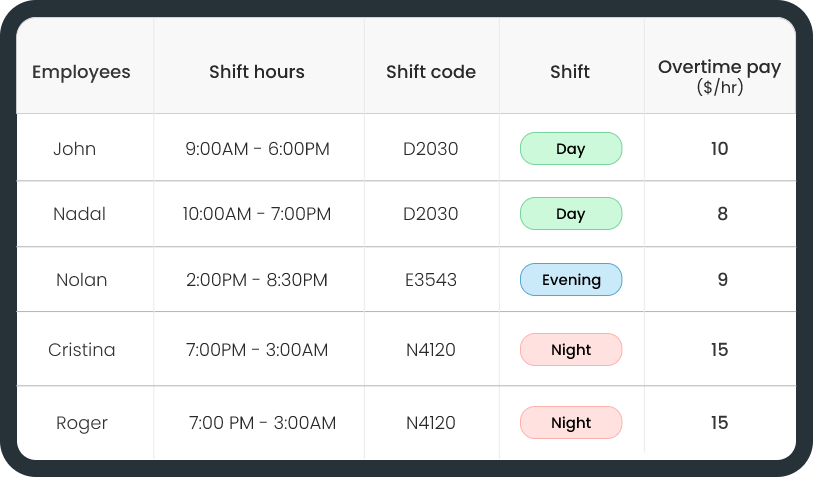Select the Day badge in Nadal's row
The height and width of the screenshot is (477, 813).
[x=571, y=214]
